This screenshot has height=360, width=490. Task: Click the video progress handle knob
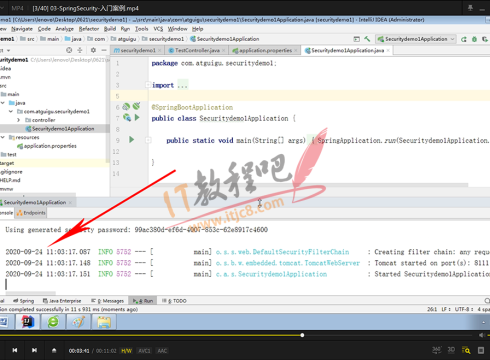pyautogui.click(x=302, y=335)
